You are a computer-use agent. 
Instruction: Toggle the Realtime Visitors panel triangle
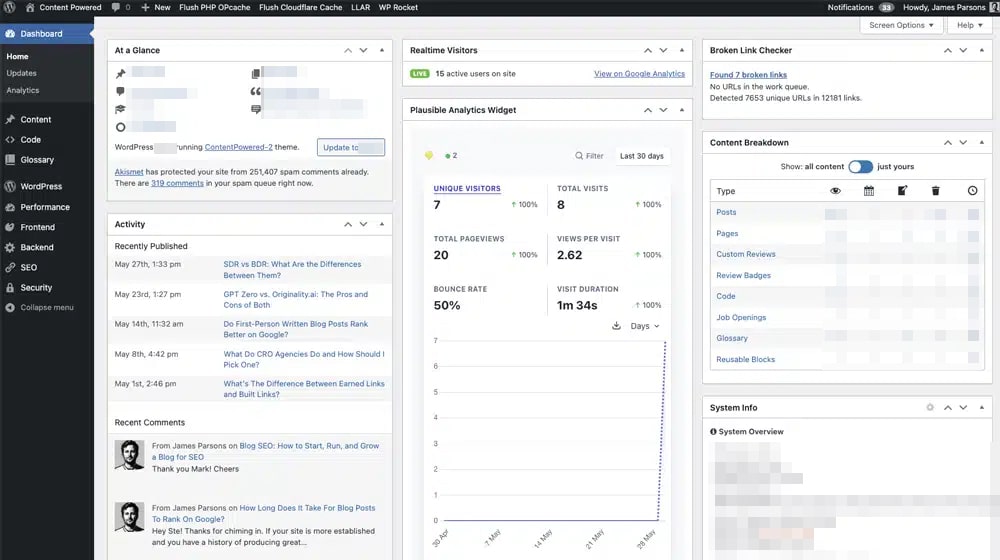click(x=682, y=50)
